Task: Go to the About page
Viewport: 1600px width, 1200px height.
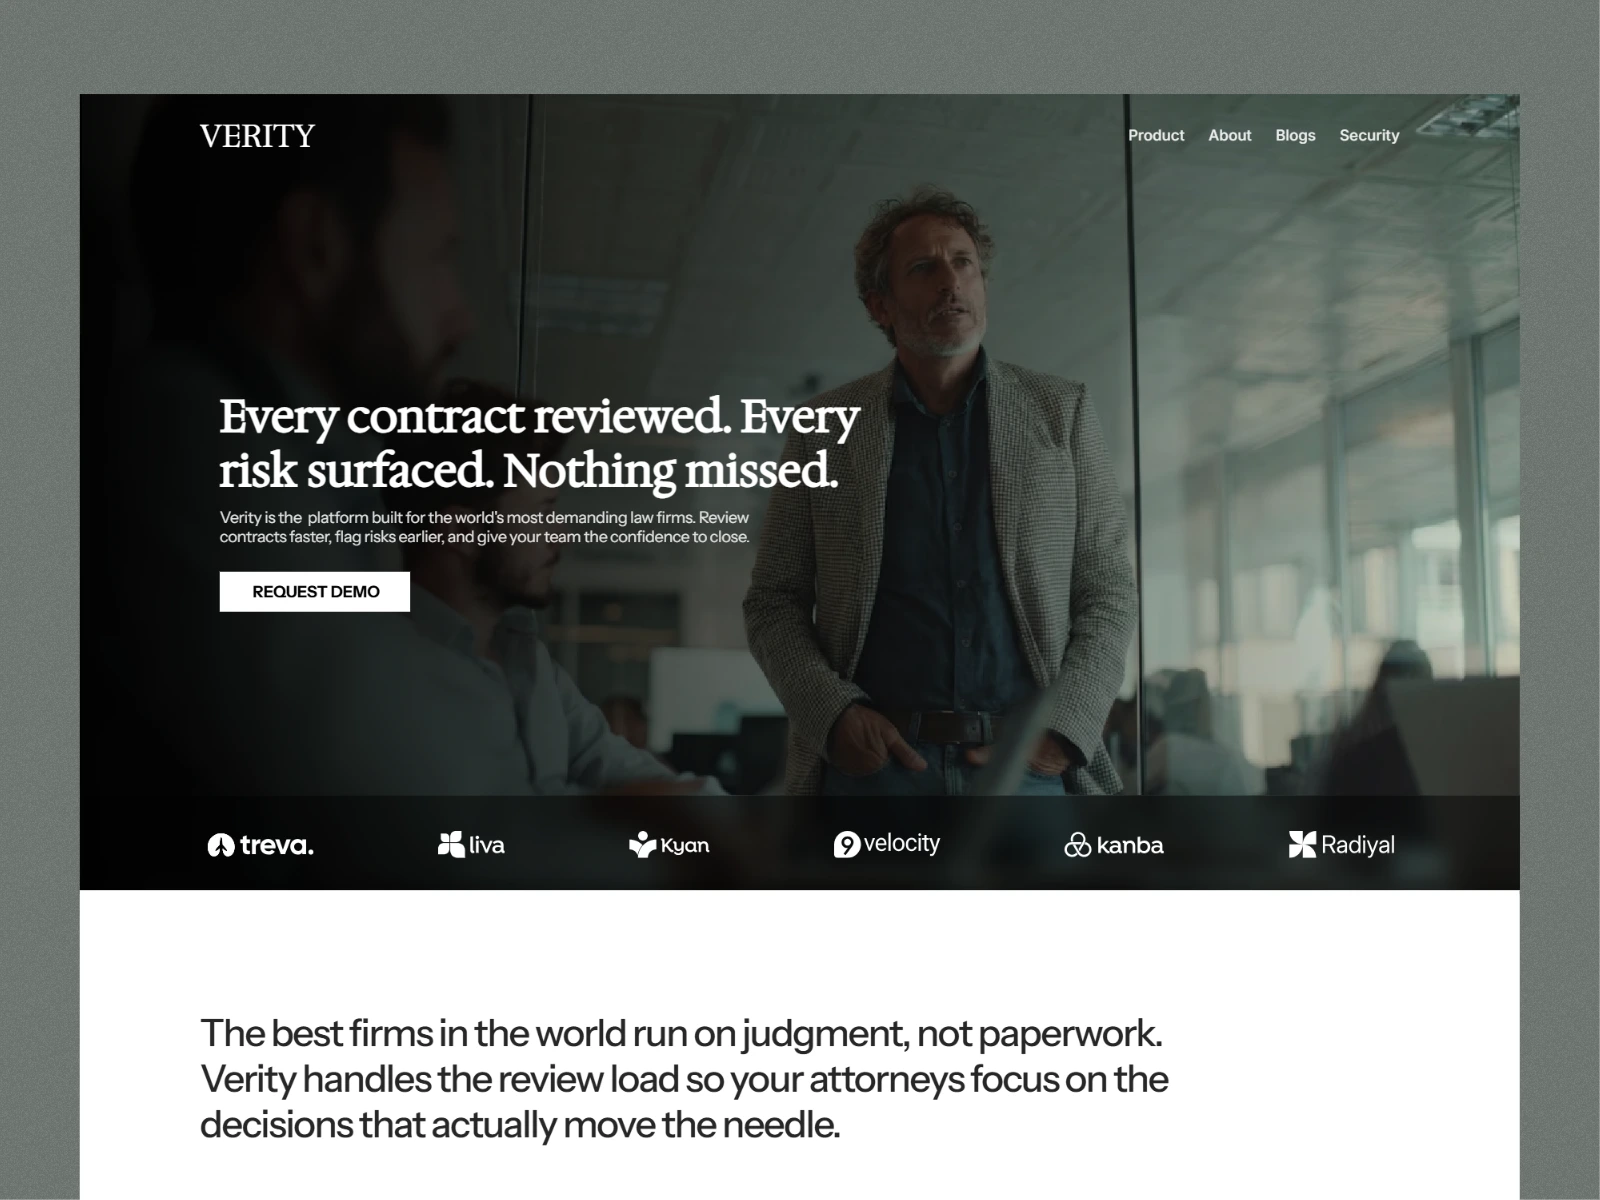Action: [x=1229, y=135]
